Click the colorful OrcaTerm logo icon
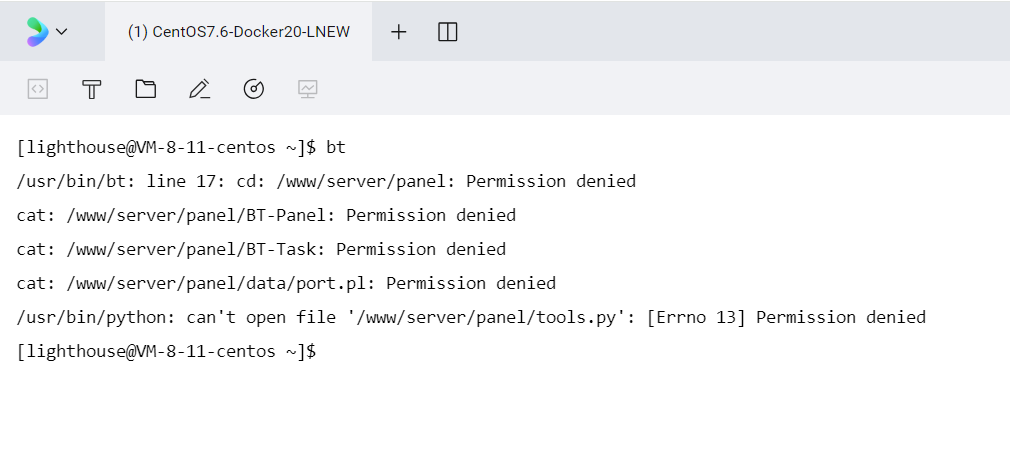This screenshot has width=1010, height=451. click(x=37, y=32)
